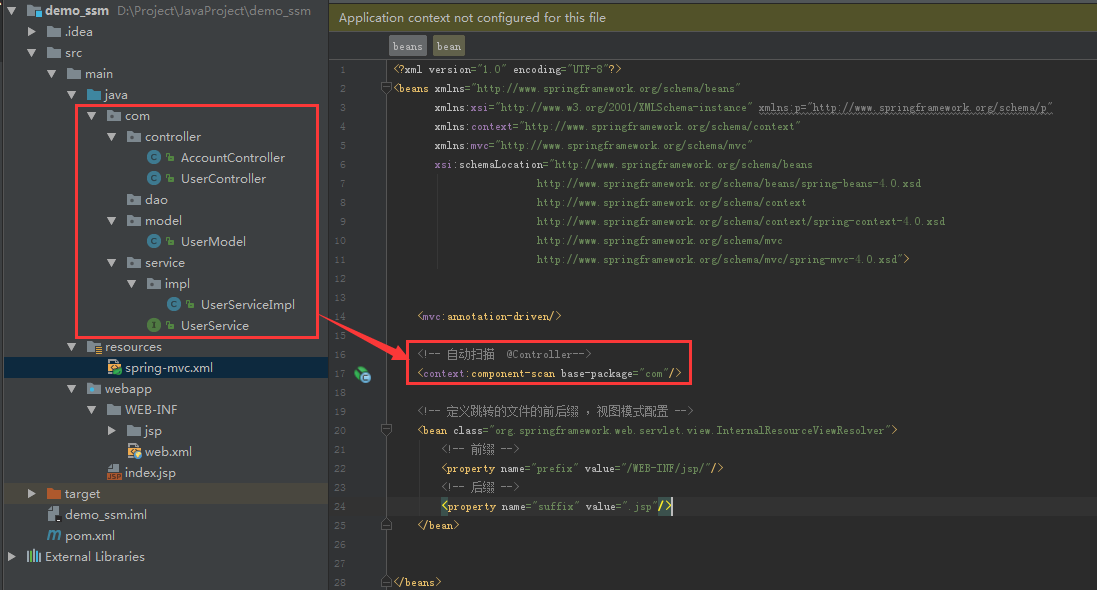Image resolution: width=1097 pixels, height=590 pixels.
Task: Collapse the com package arrow
Action: click(x=92, y=115)
